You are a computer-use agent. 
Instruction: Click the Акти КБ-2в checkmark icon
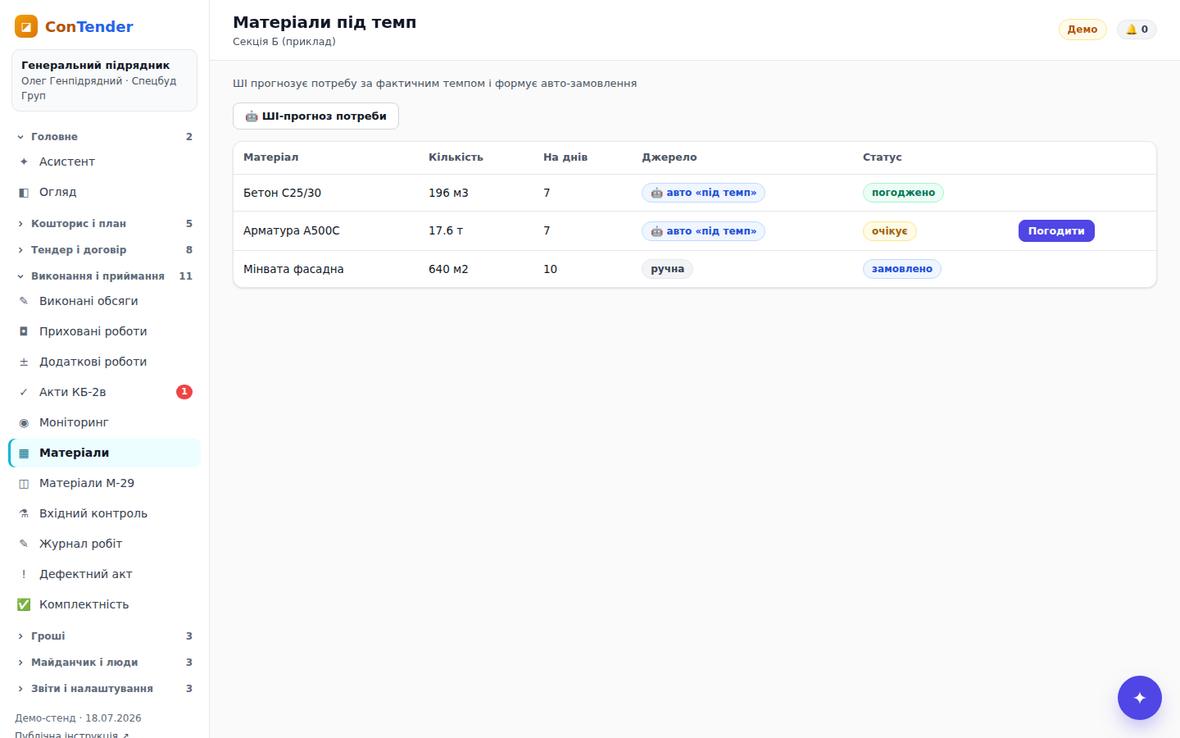coord(23,392)
